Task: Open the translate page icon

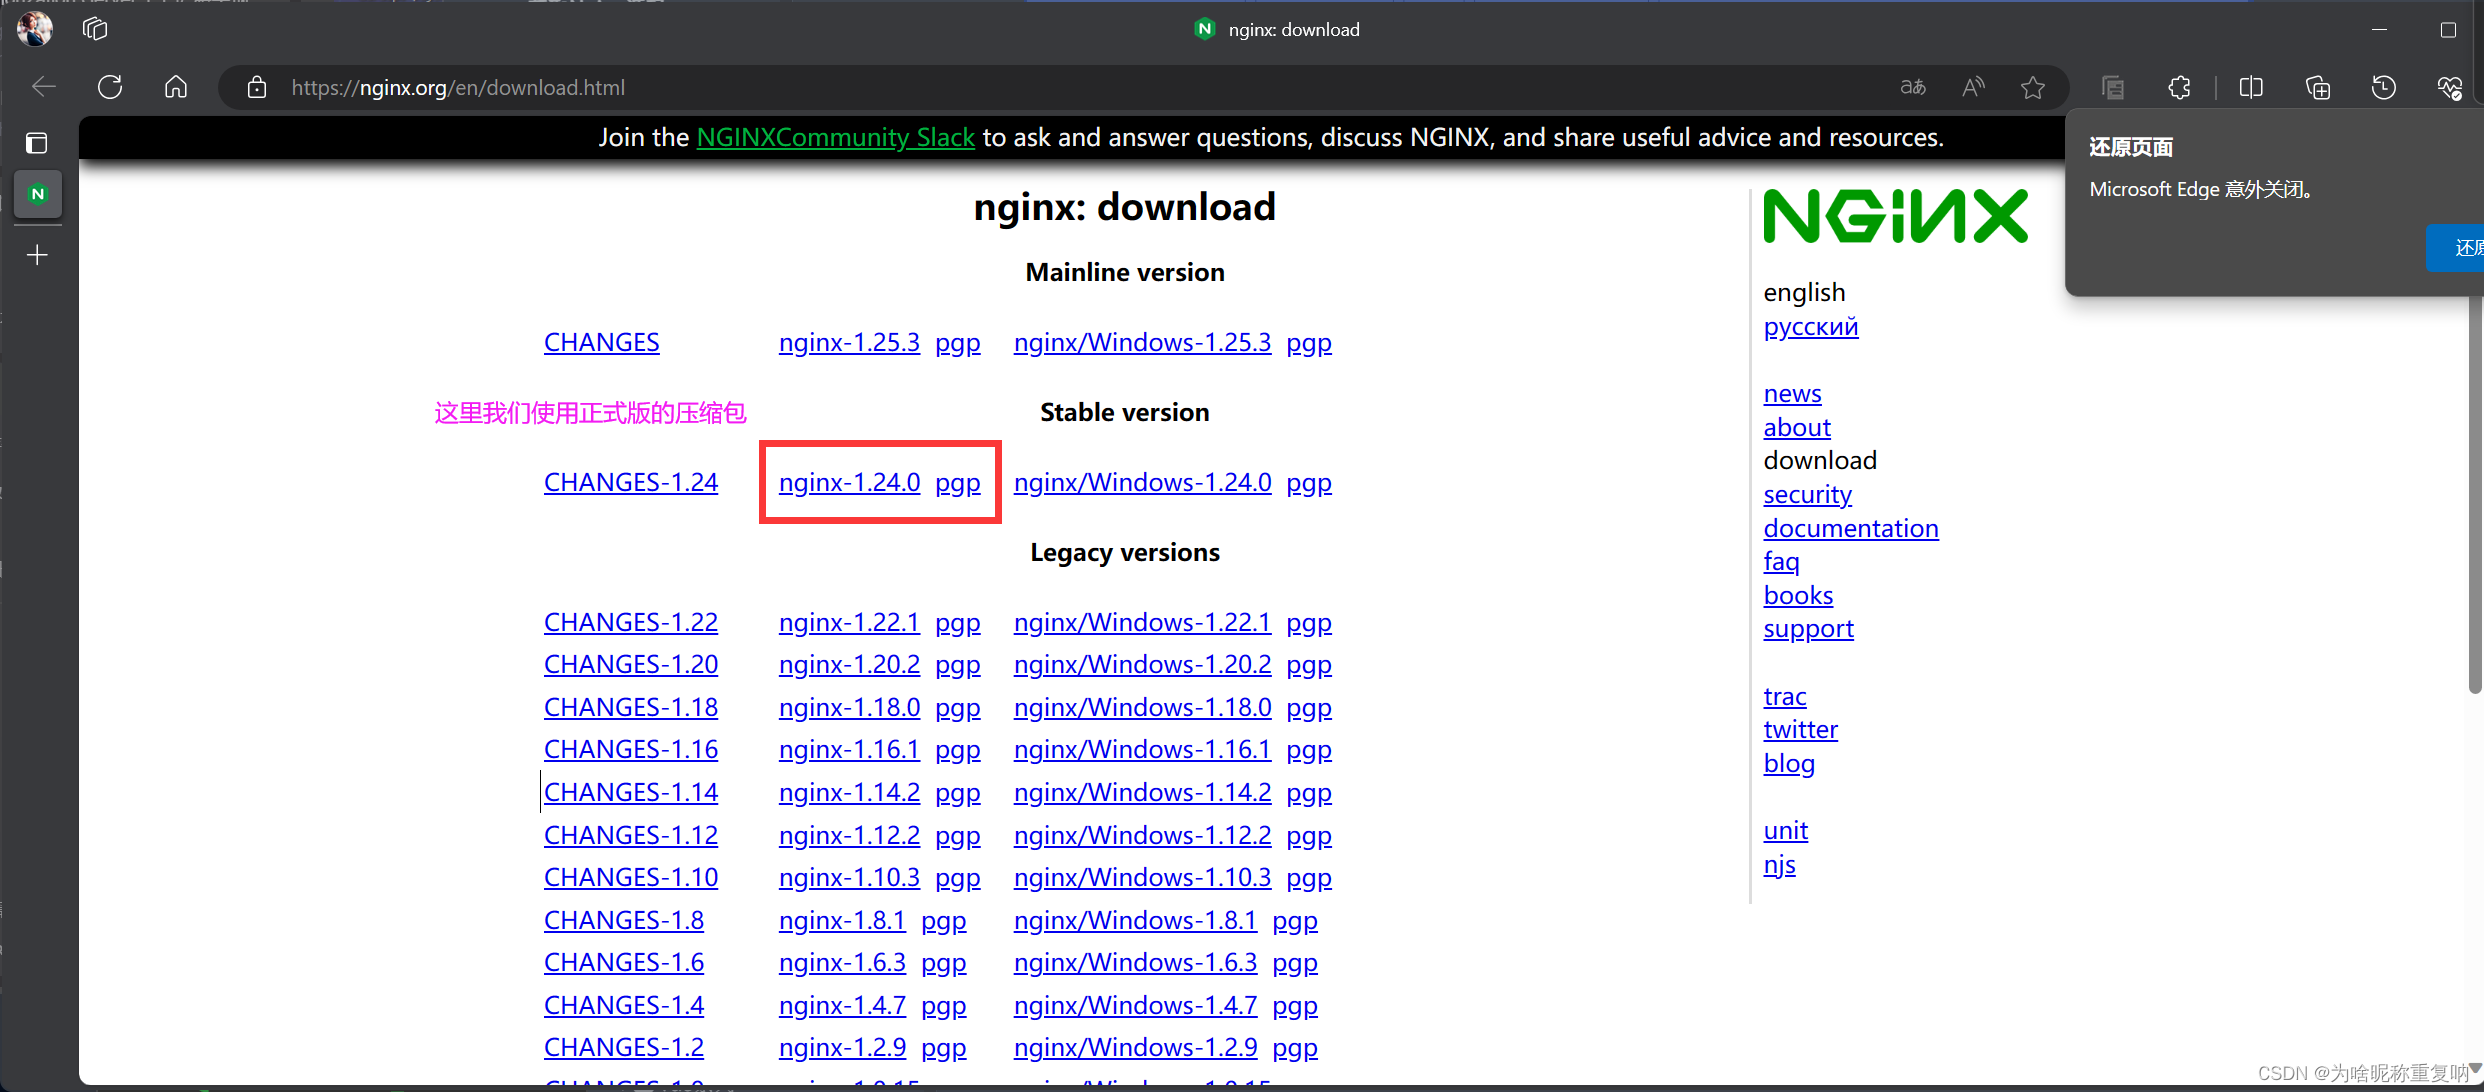Action: [1911, 87]
